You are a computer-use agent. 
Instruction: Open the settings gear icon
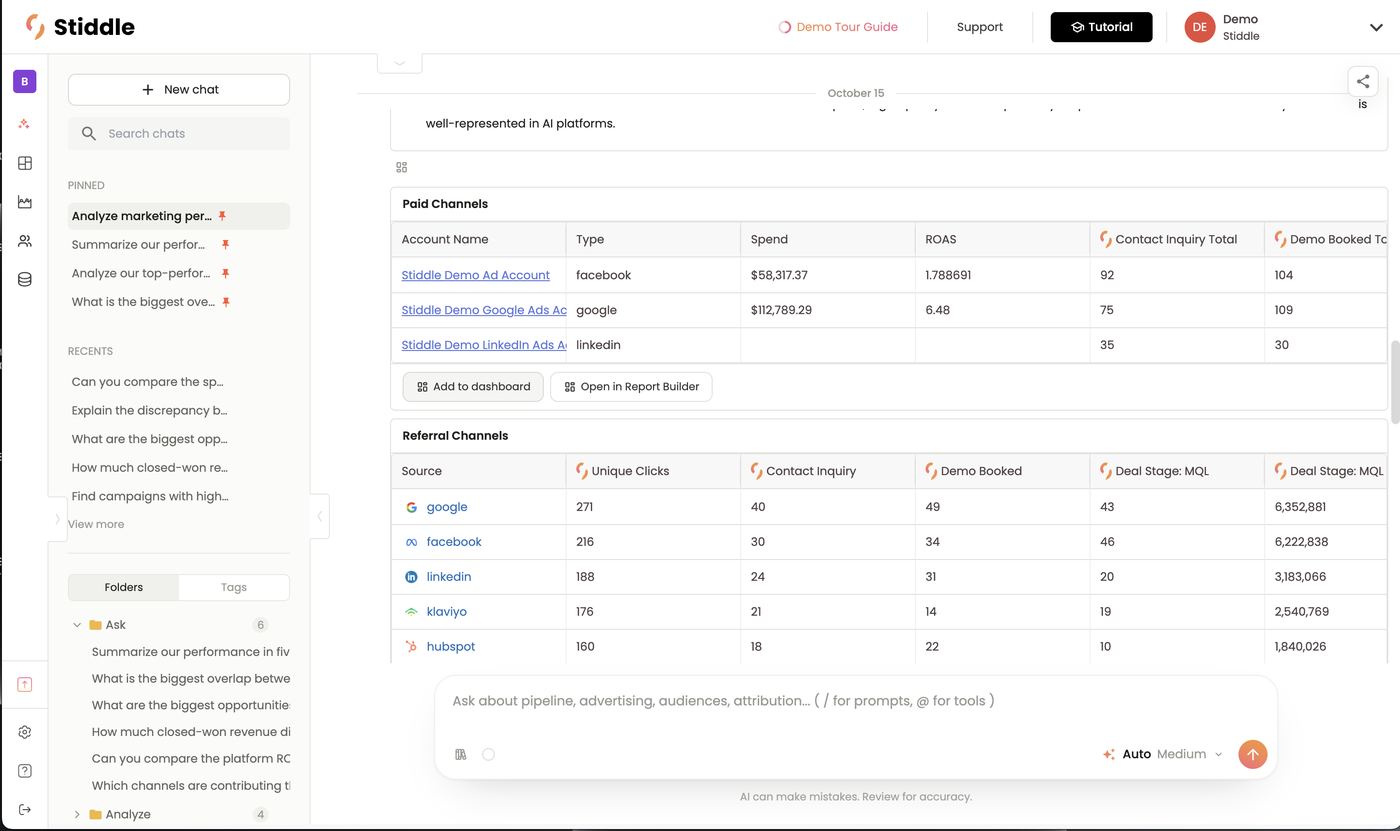click(25, 732)
